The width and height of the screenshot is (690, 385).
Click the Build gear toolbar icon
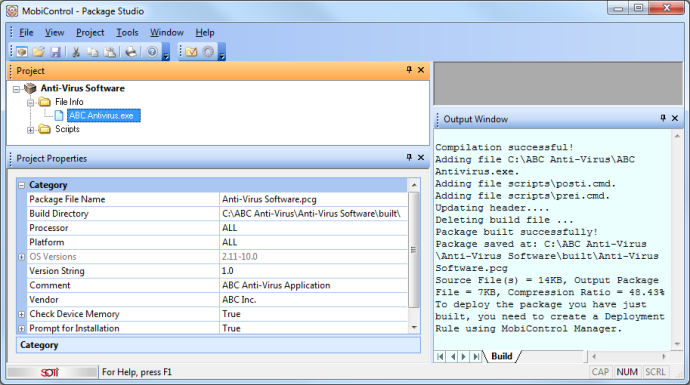[x=208, y=52]
